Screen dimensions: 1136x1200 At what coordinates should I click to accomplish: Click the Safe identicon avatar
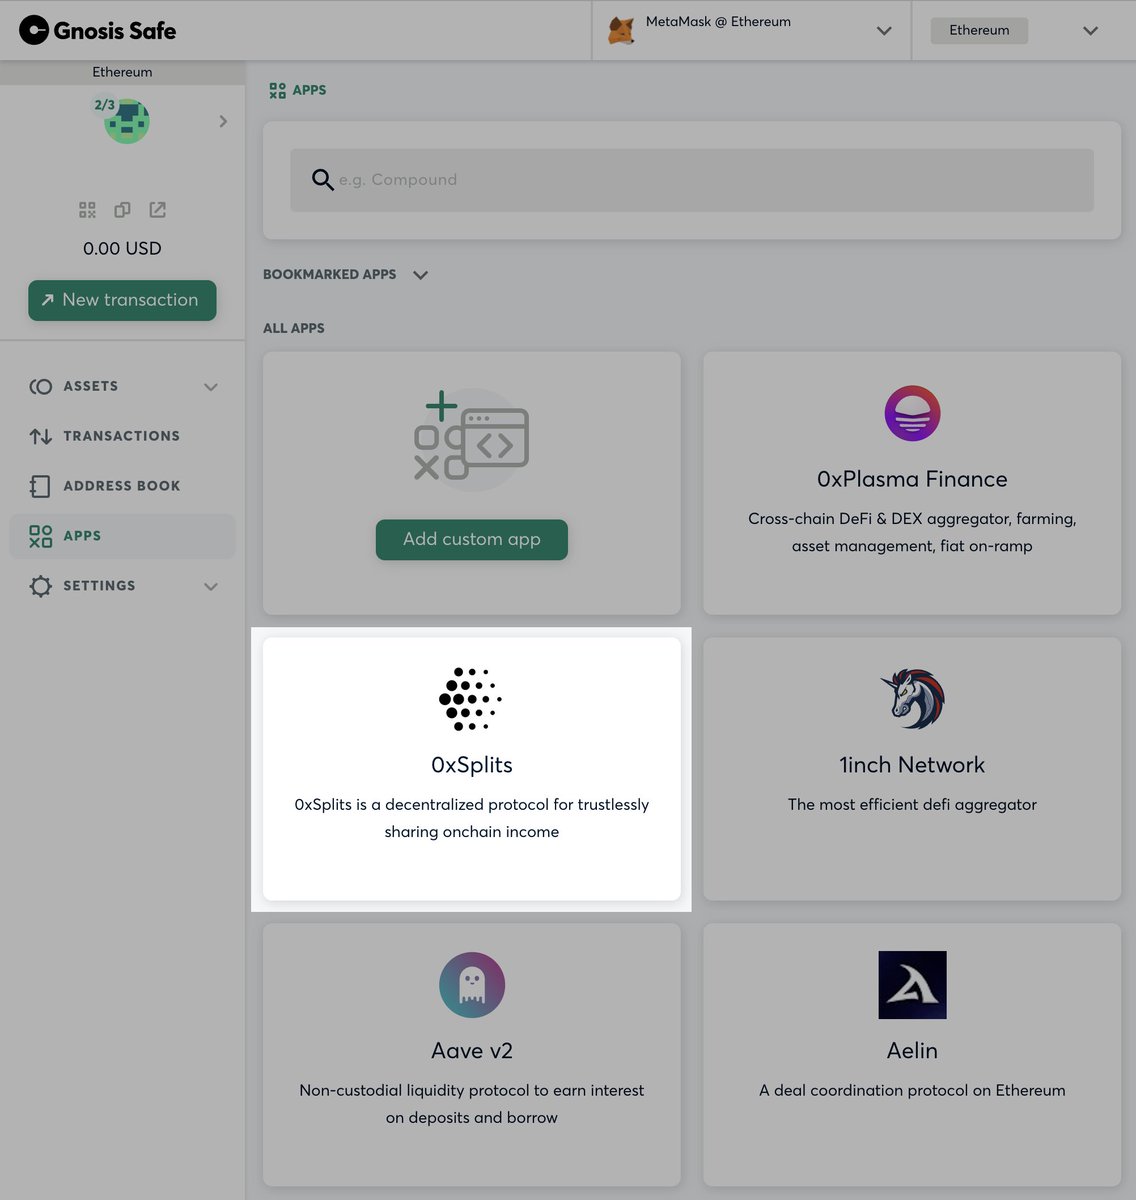pyautogui.click(x=127, y=122)
